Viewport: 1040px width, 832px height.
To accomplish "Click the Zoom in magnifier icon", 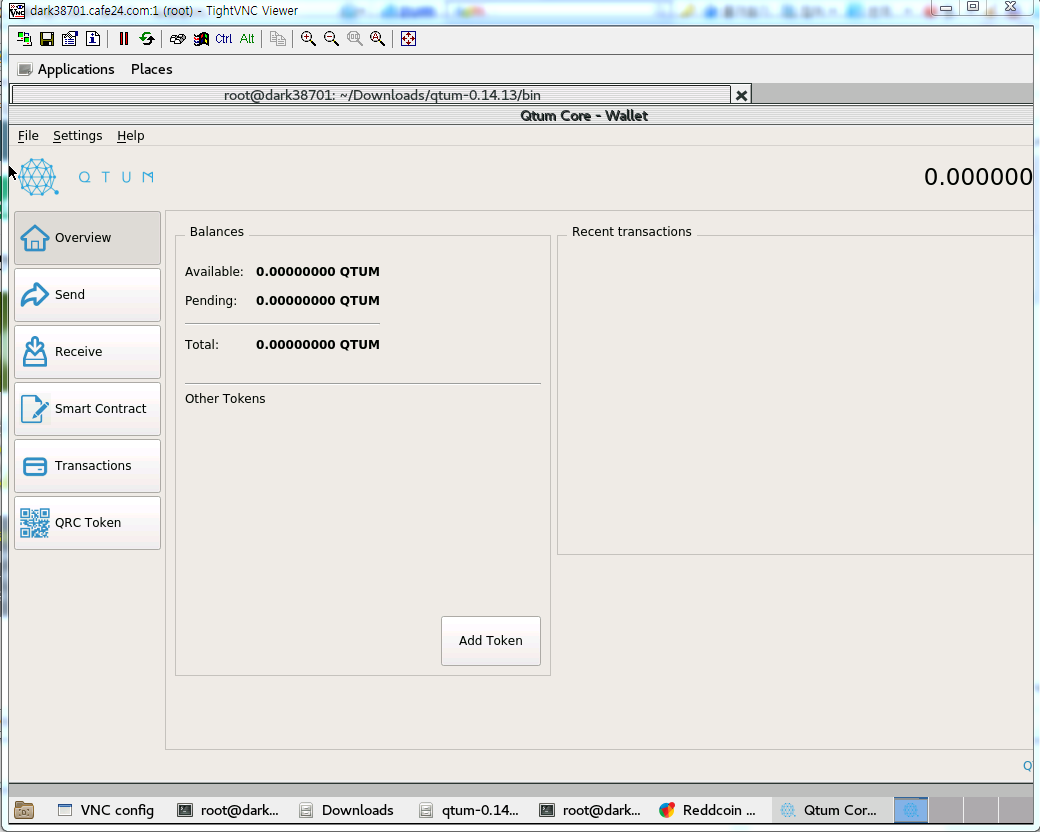I will (x=308, y=39).
